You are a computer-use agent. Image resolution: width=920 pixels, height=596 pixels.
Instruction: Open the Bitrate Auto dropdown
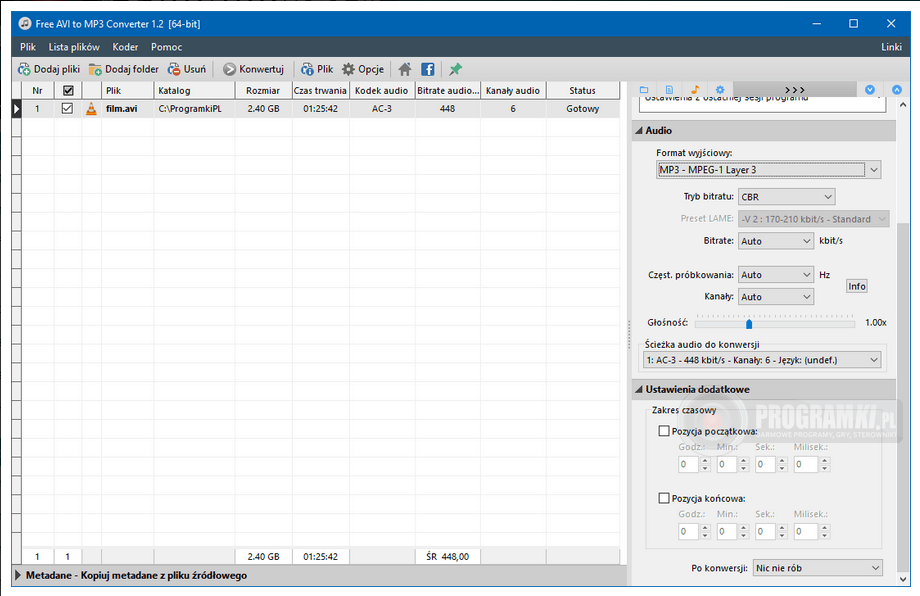[776, 241]
